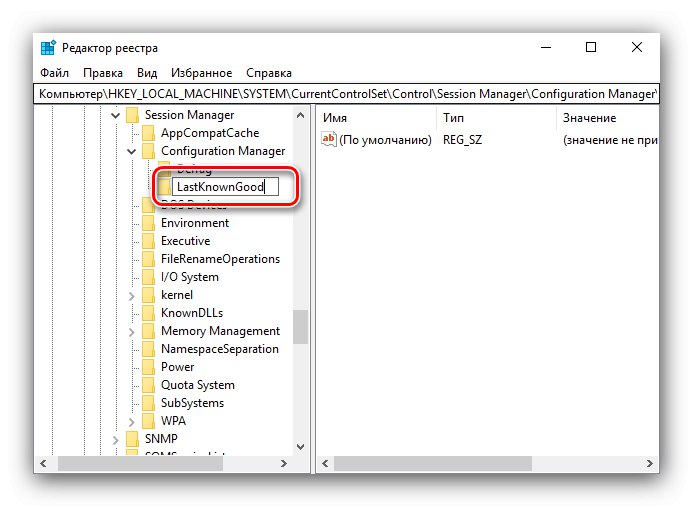693x507 pixels.
Task: Select the I/O System key
Action: pos(190,278)
